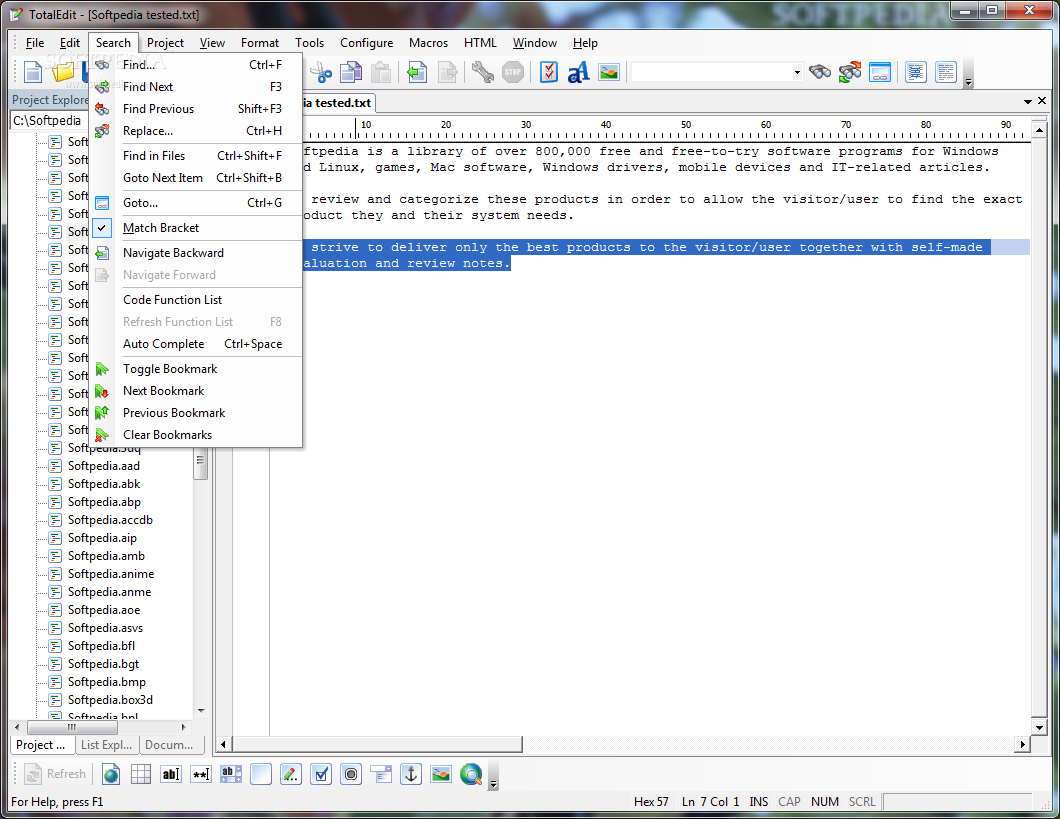Image resolution: width=1060 pixels, height=819 pixels.
Task: Click the Navigate Backward green arrow toolbar icon
Action: click(x=417, y=72)
